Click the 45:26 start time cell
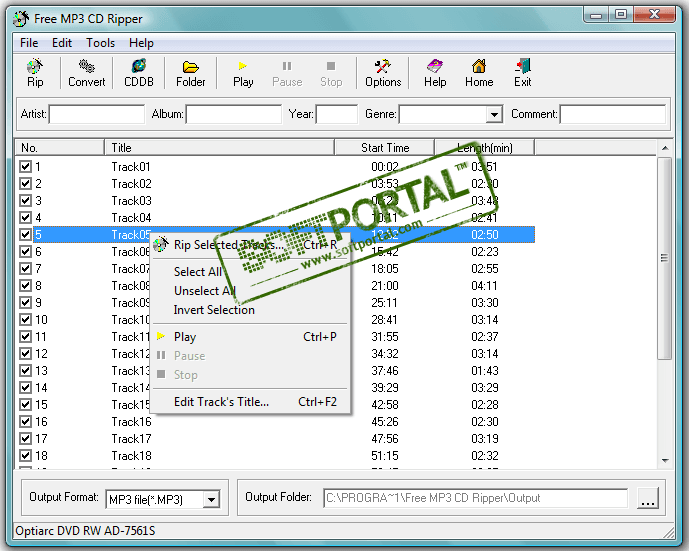Screen dimensions: 689x551 tap(385, 422)
